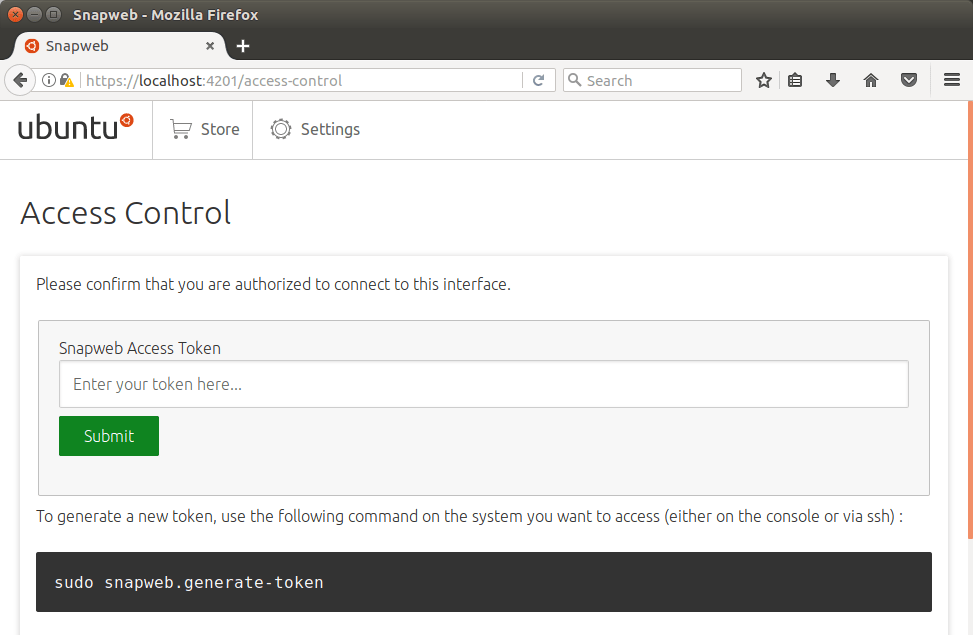Go to Firefox home page icon
The image size is (973, 635).
pyautogui.click(x=871, y=80)
